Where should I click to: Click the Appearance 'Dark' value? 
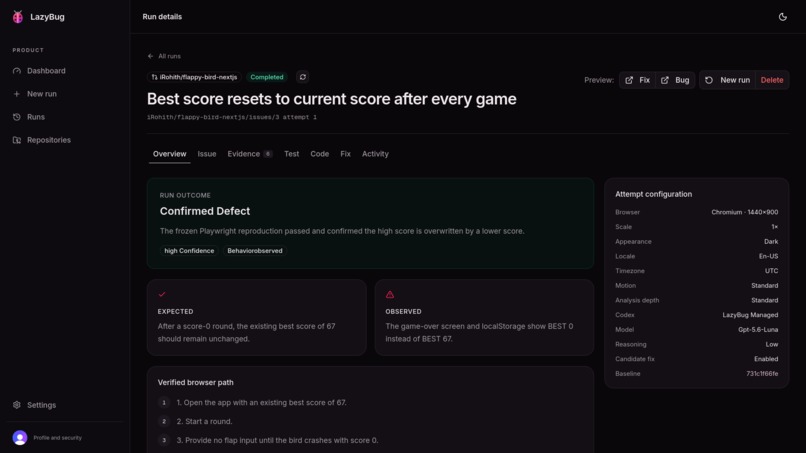tap(771, 242)
